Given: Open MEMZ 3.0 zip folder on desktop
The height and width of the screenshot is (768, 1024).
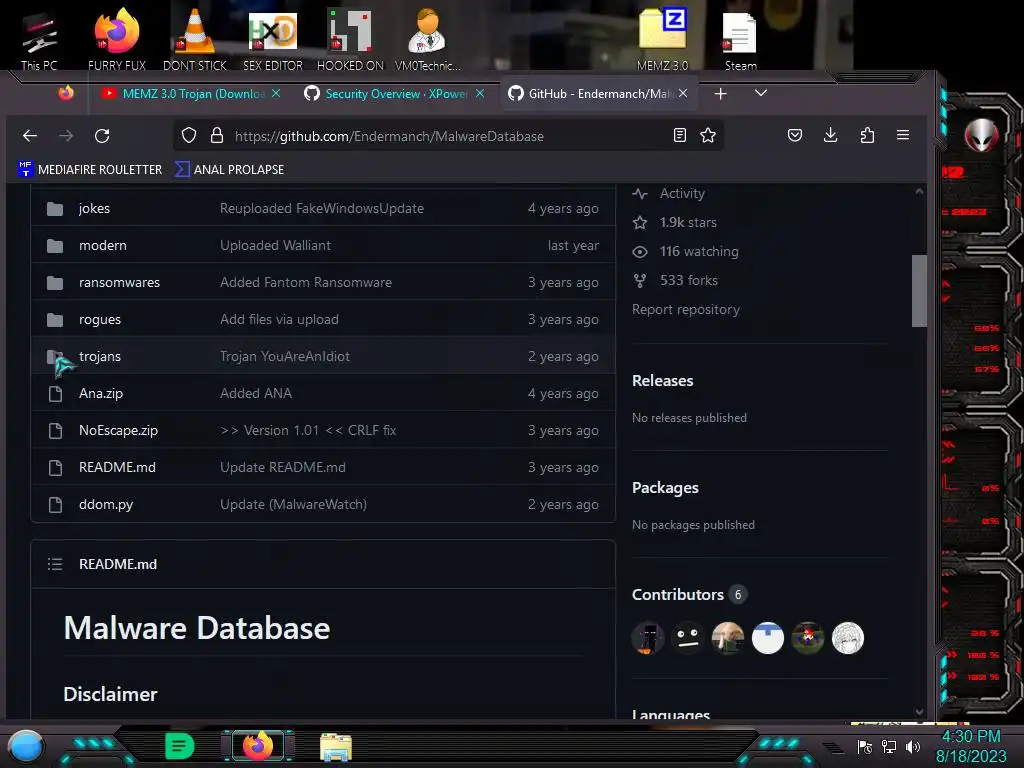Looking at the screenshot, I should point(662,39).
